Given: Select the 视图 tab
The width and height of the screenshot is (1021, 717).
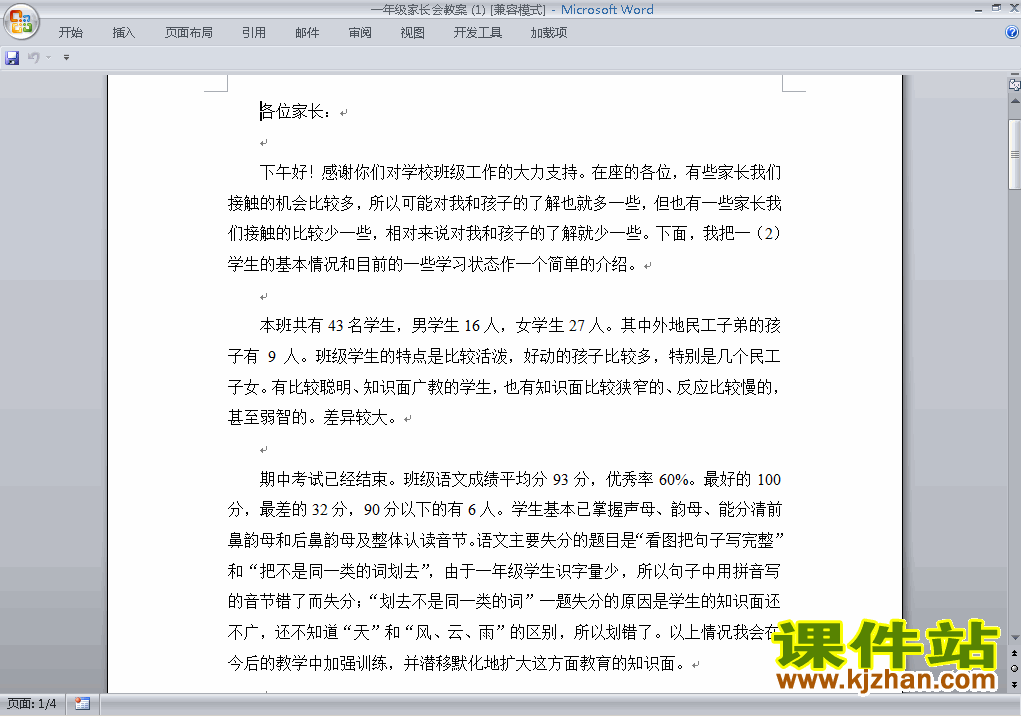Looking at the screenshot, I should coord(413,33).
